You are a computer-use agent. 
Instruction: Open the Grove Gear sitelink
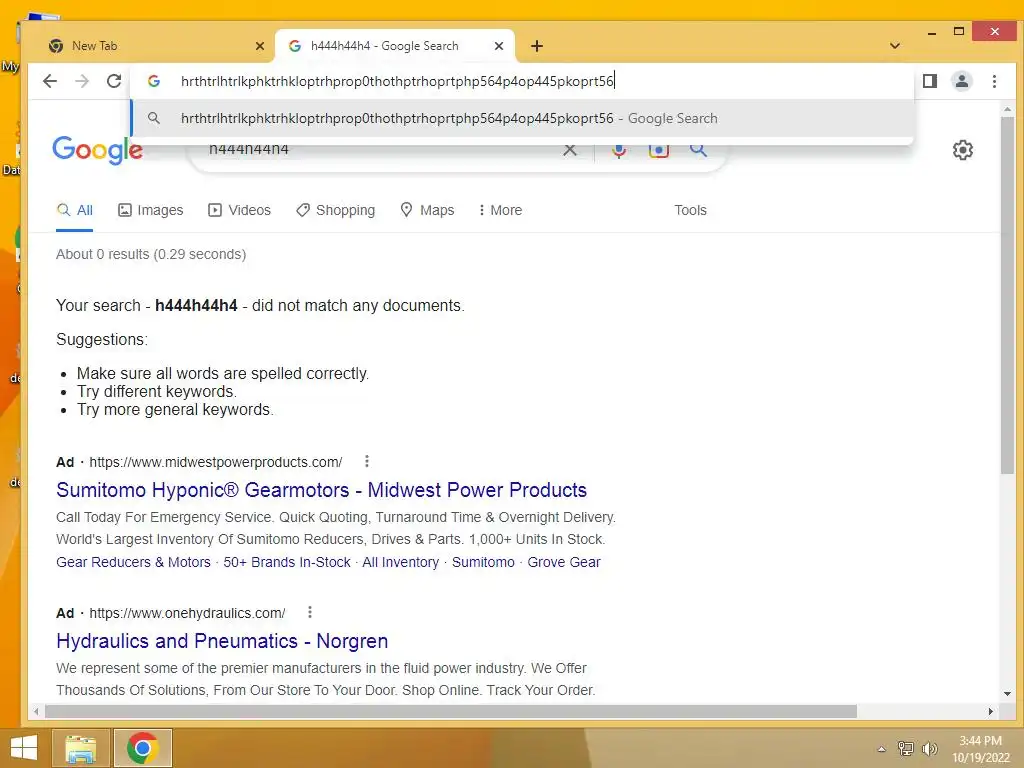point(564,562)
